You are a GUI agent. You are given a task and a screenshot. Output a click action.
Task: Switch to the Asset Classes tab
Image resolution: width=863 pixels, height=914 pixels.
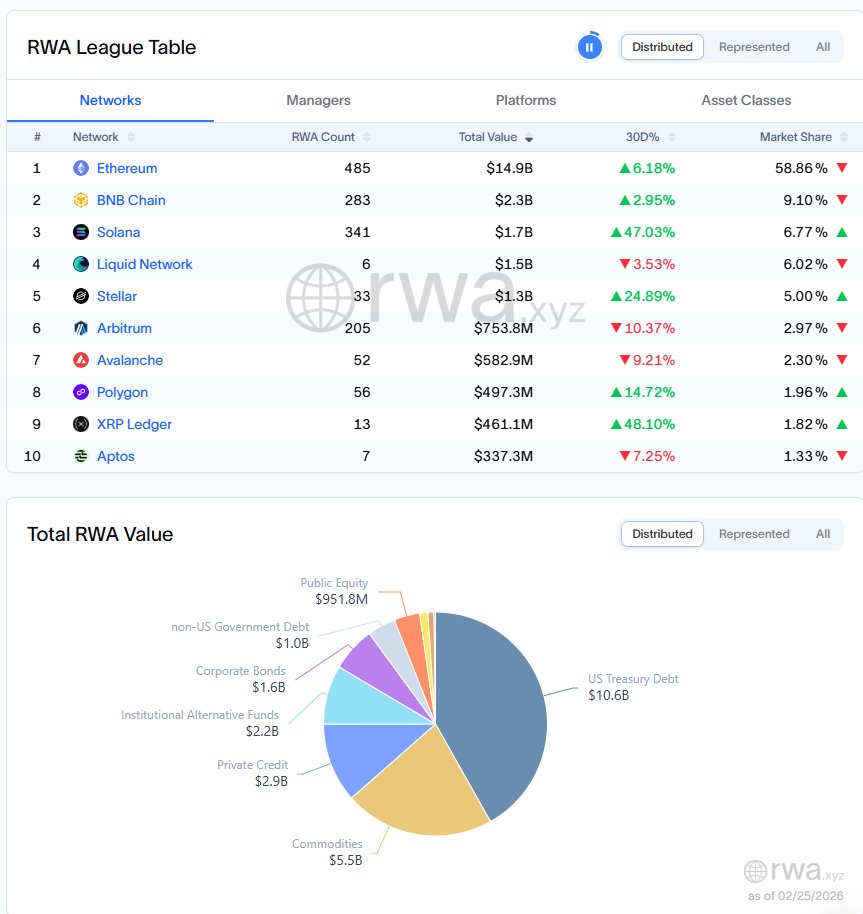coord(746,100)
